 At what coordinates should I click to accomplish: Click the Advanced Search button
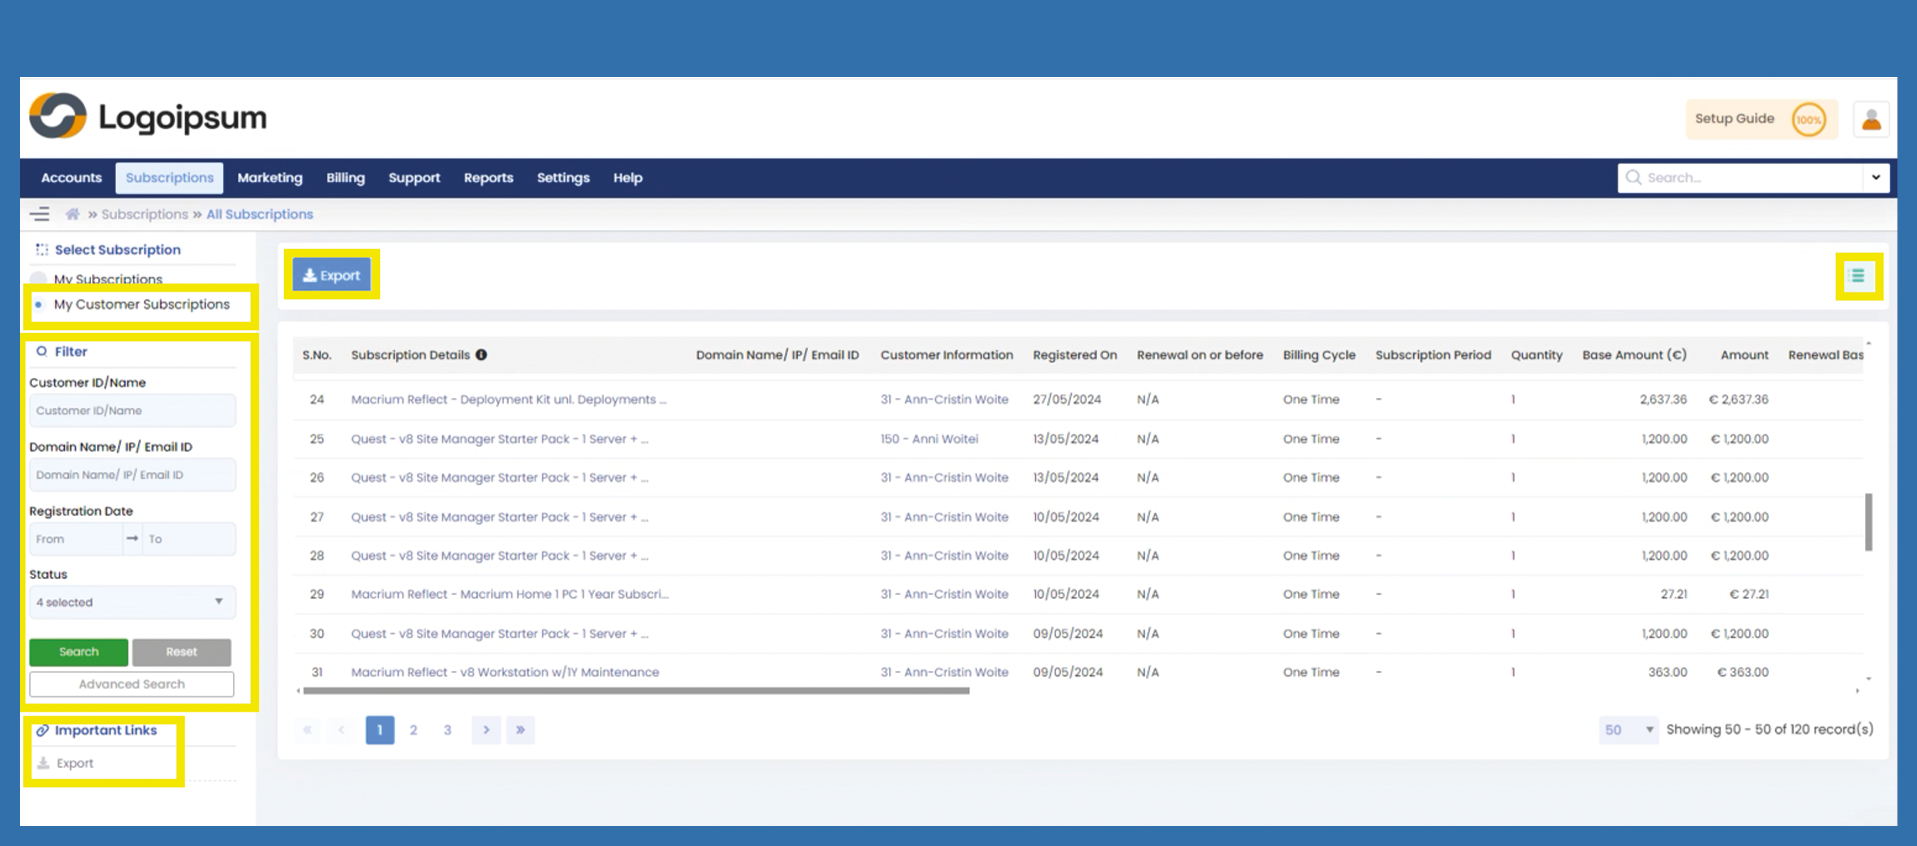coord(132,684)
